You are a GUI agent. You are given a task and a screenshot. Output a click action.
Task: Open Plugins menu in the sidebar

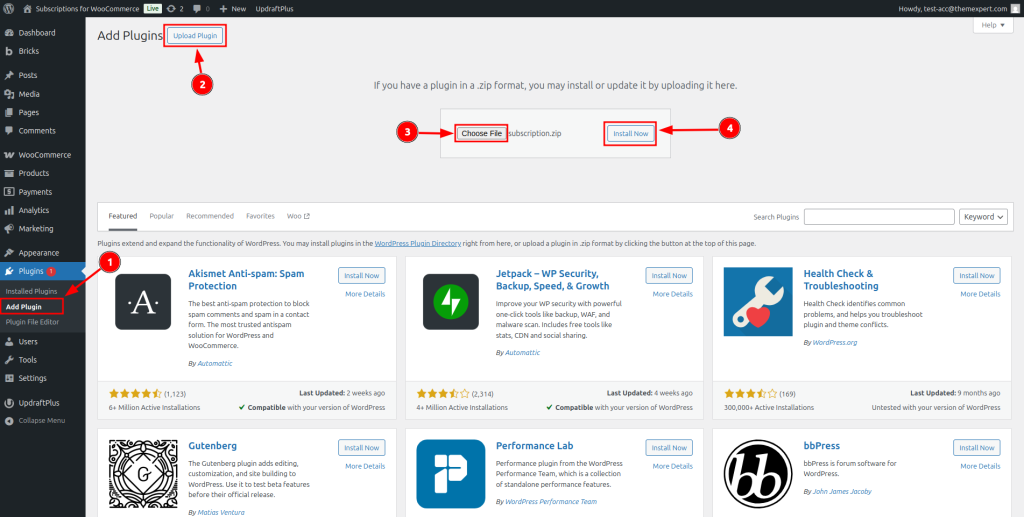(x=42, y=271)
